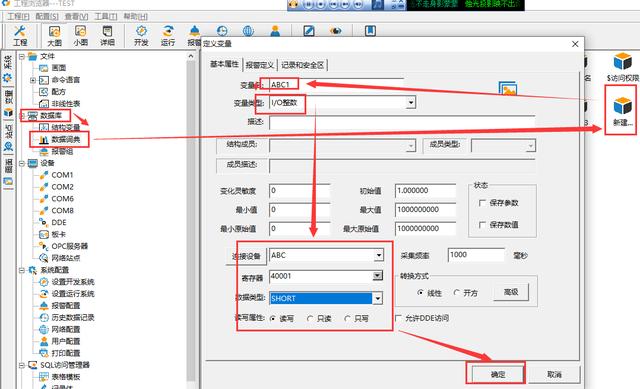The width and height of the screenshot is (640, 389).
Task: Launch the 运行 runtime system icon
Action: click(168, 35)
